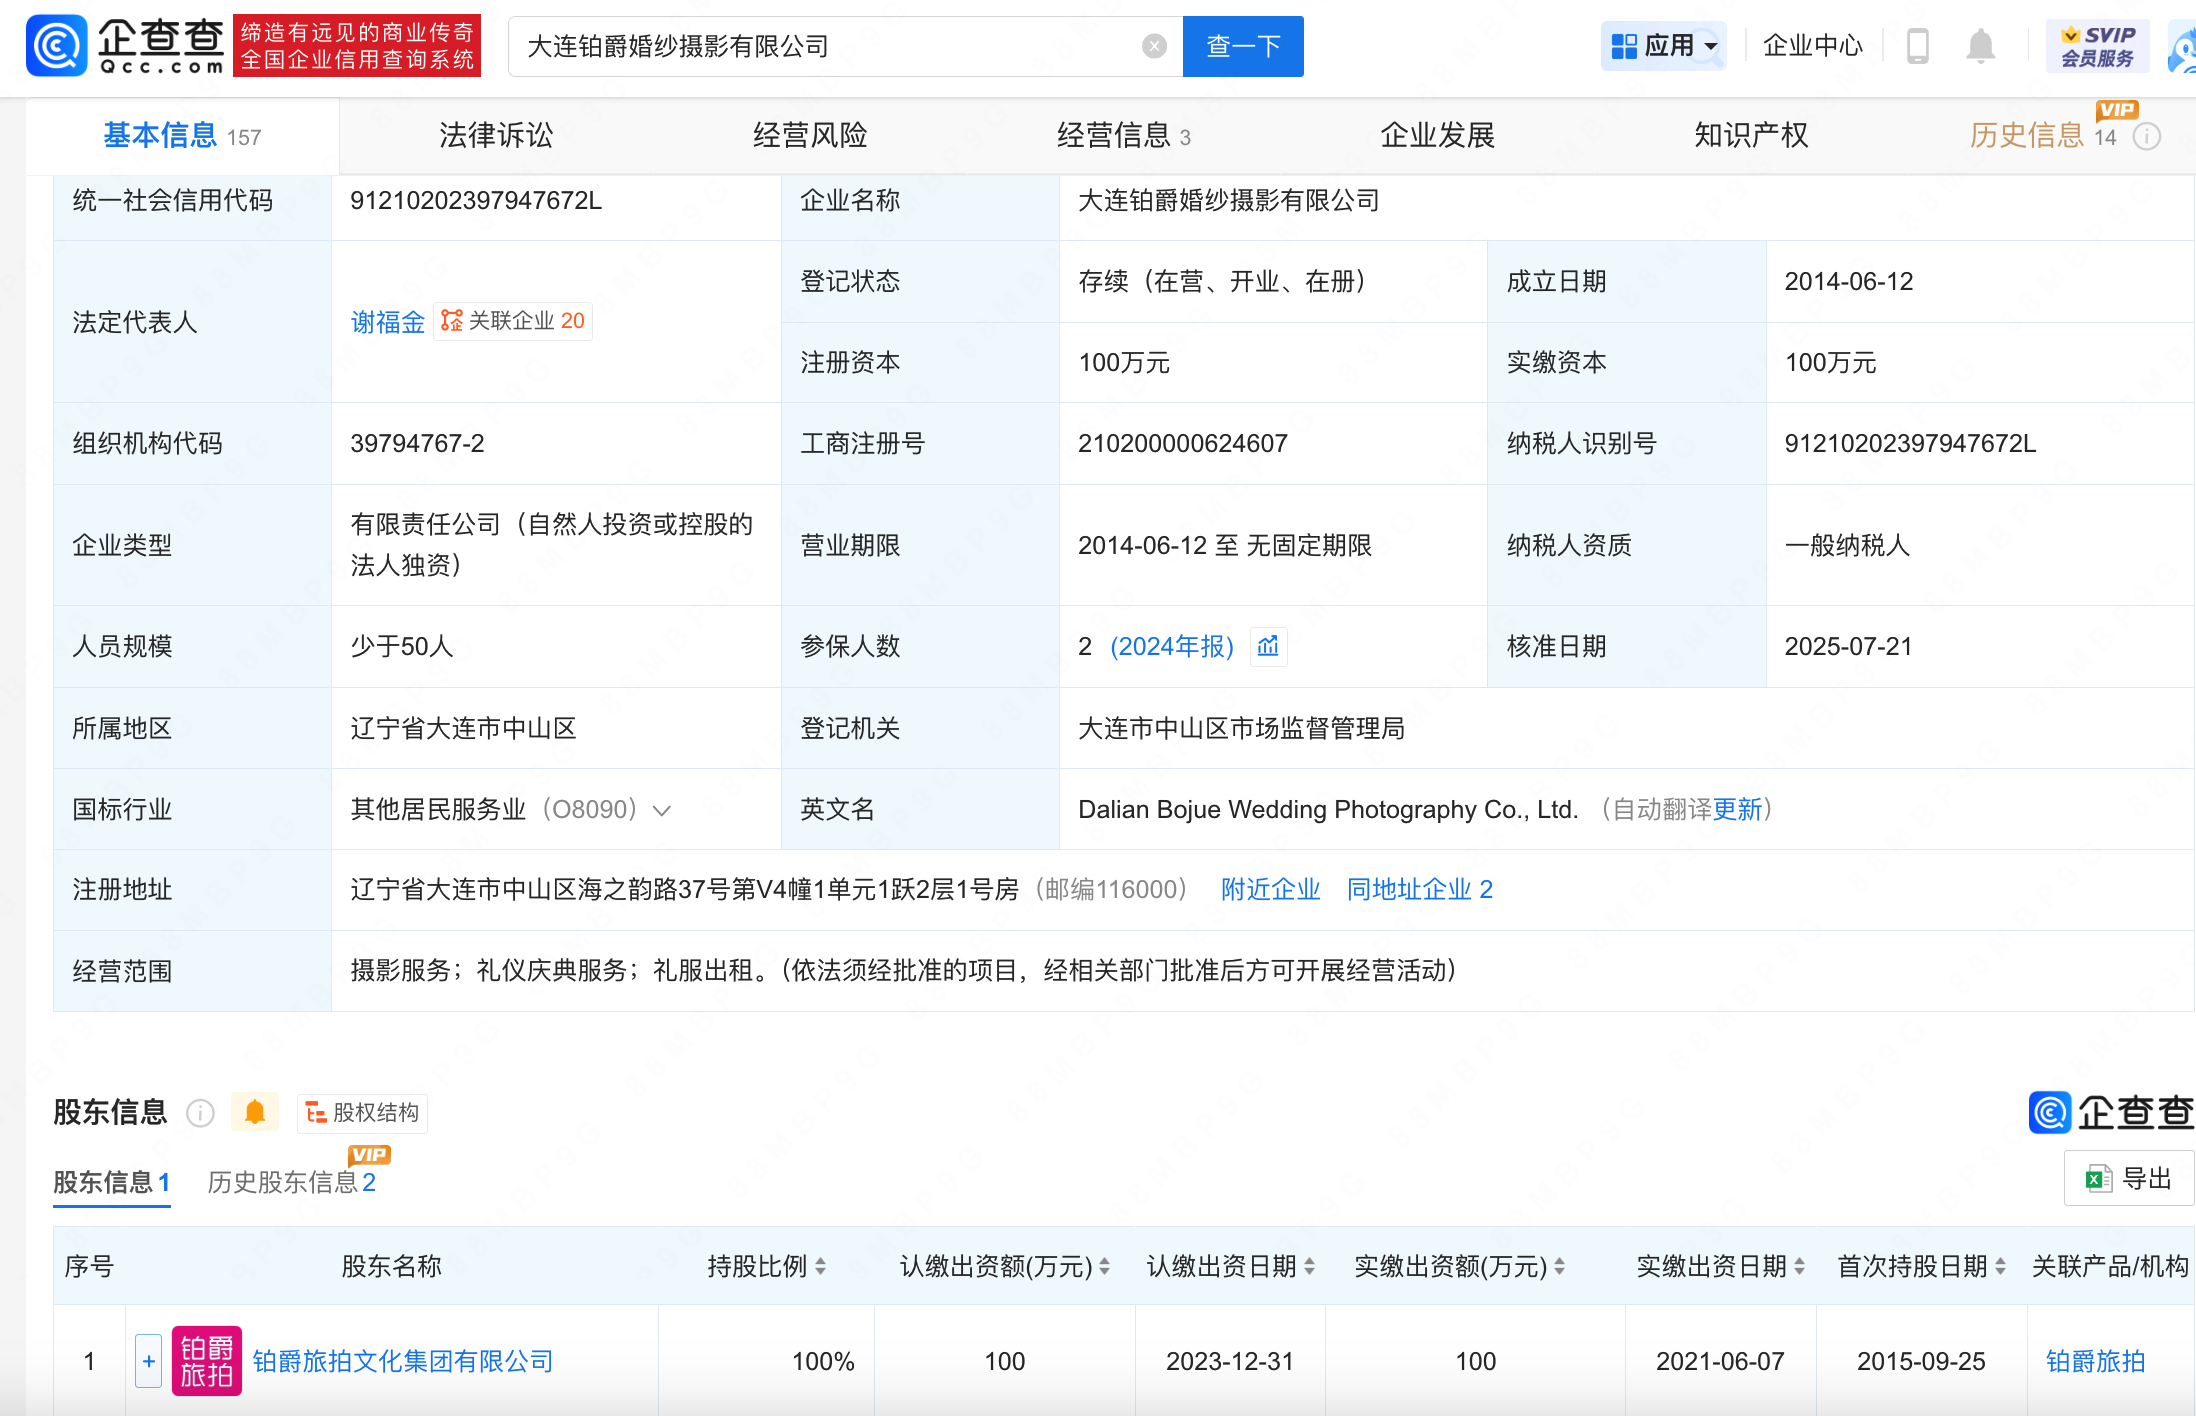Select 历史股东信息 2 sub-tab
The image size is (2196, 1416).
(292, 1183)
